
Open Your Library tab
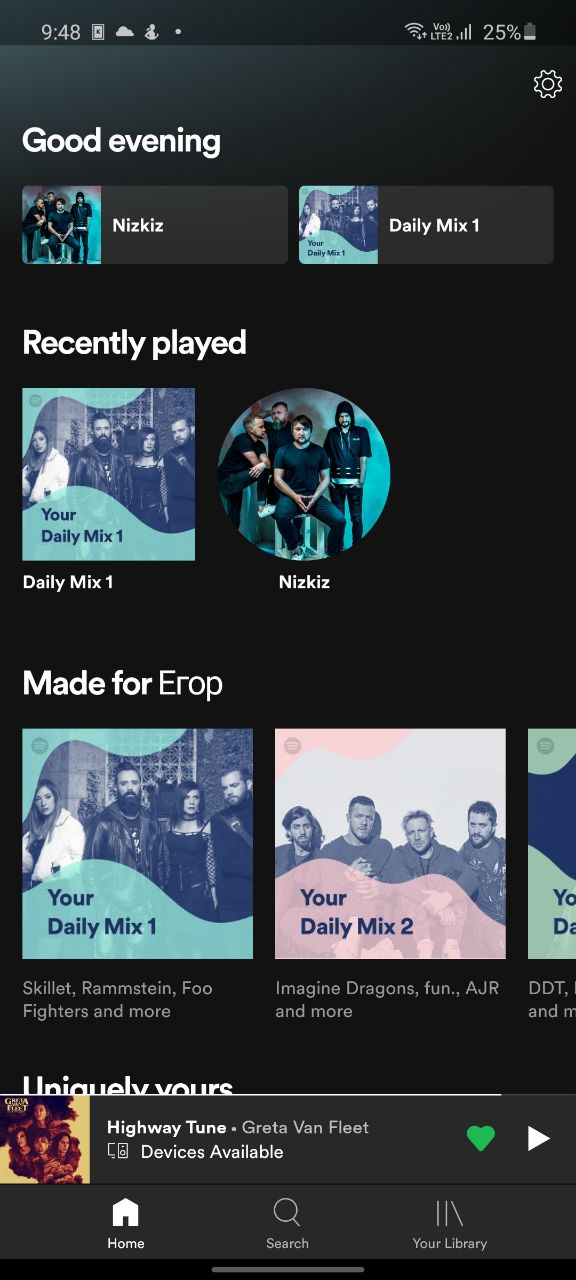coord(449,1224)
